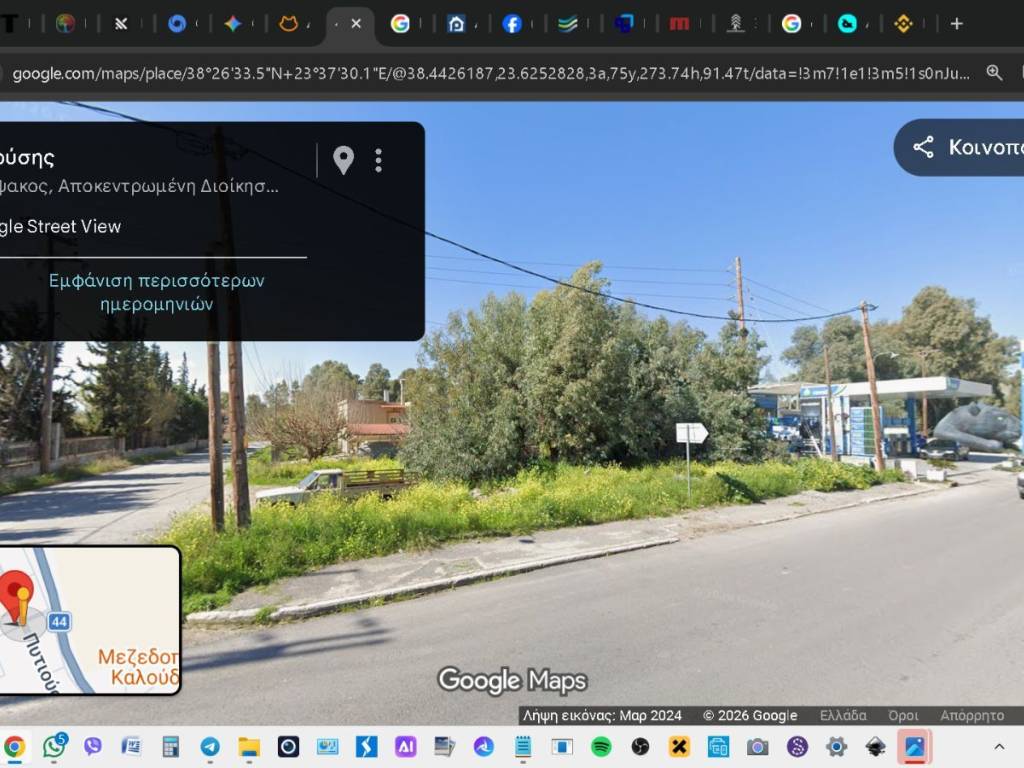
Task: Open Spotify from the taskbar
Action: click(601, 746)
